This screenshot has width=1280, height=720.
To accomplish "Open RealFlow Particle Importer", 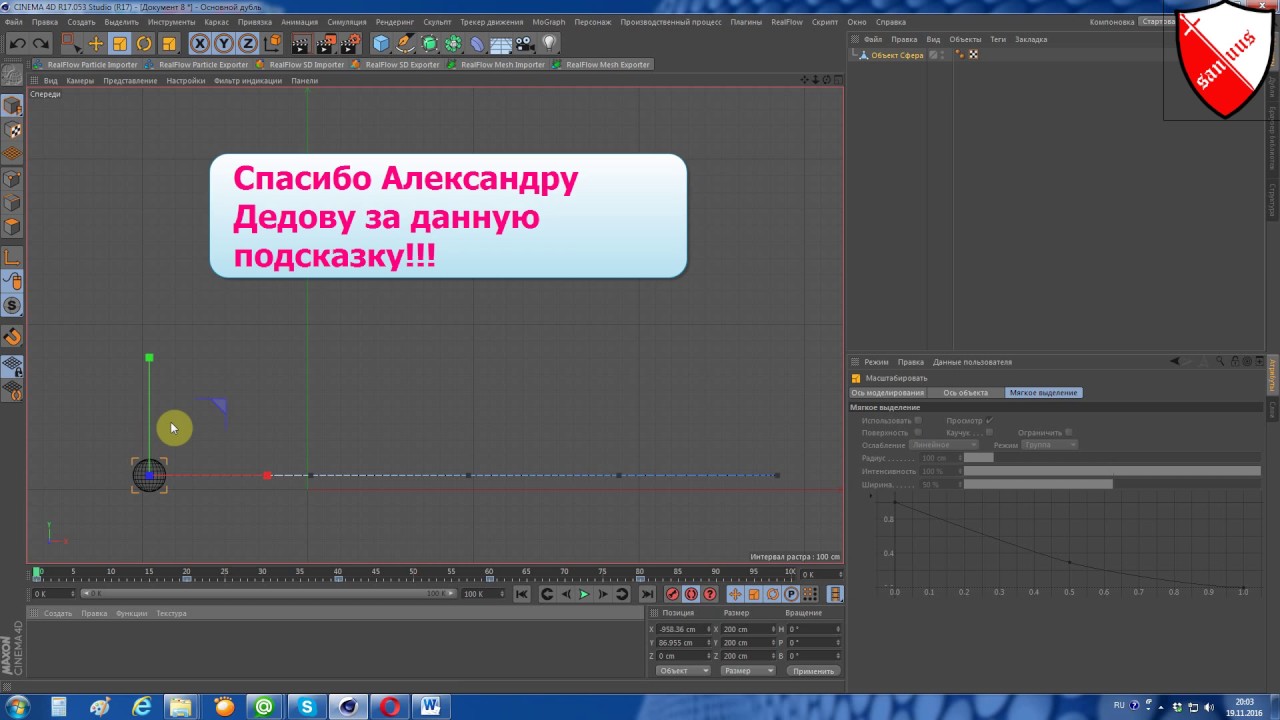I will tap(86, 65).
